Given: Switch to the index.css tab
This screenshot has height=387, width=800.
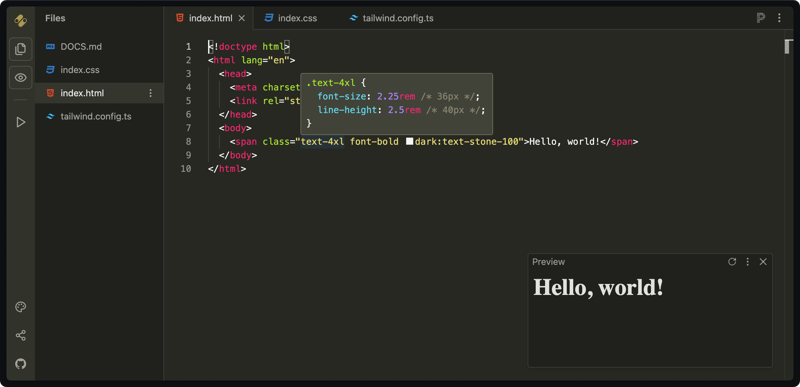Looking at the screenshot, I should tap(291, 18).
